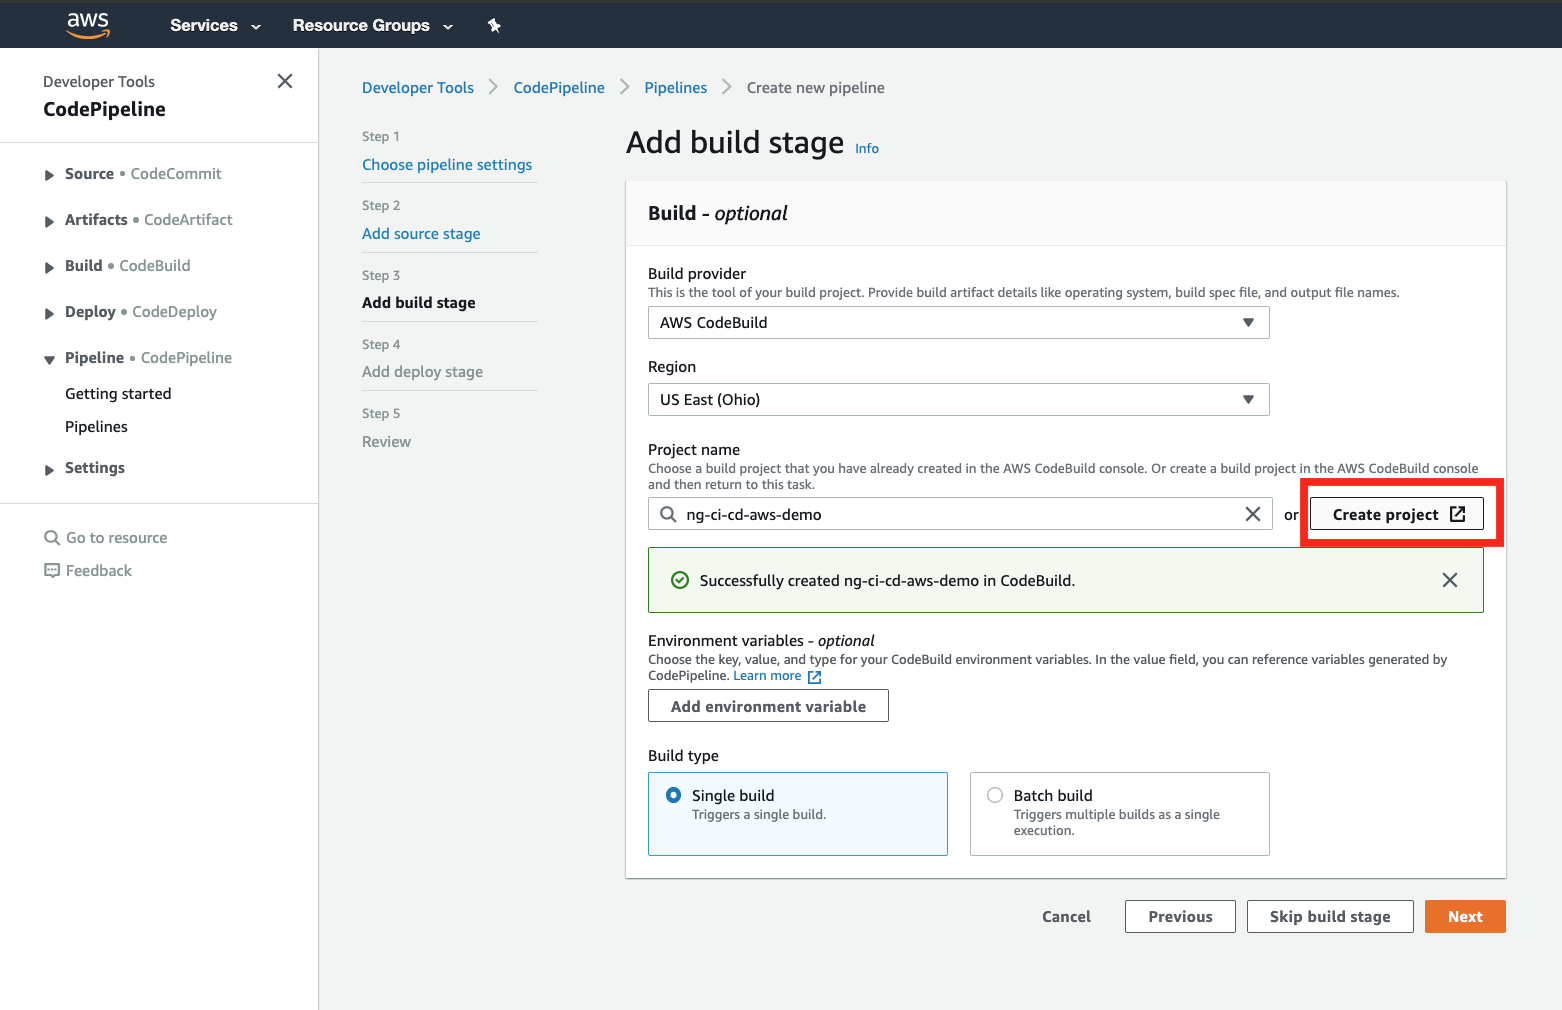The height and width of the screenshot is (1010, 1562).
Task: Go to Add source stage step
Action: click(421, 234)
